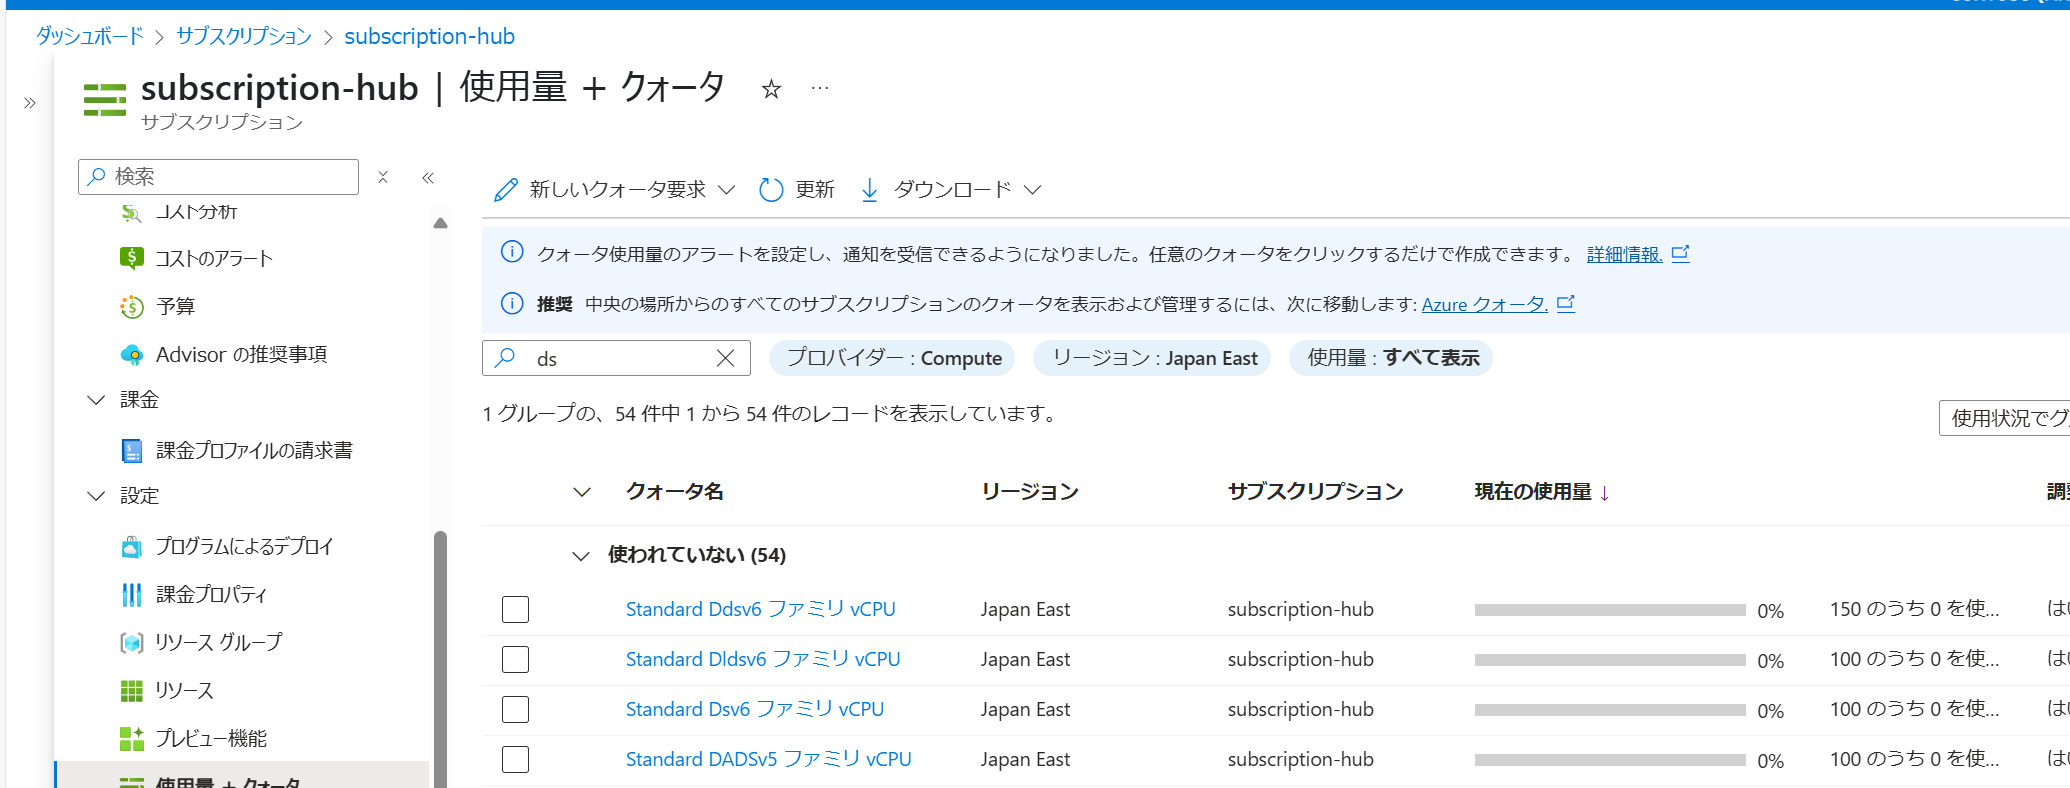2070x788 pixels.
Task: Check the Standard Dsv6 family vCPU row
Action: pyautogui.click(x=515, y=709)
